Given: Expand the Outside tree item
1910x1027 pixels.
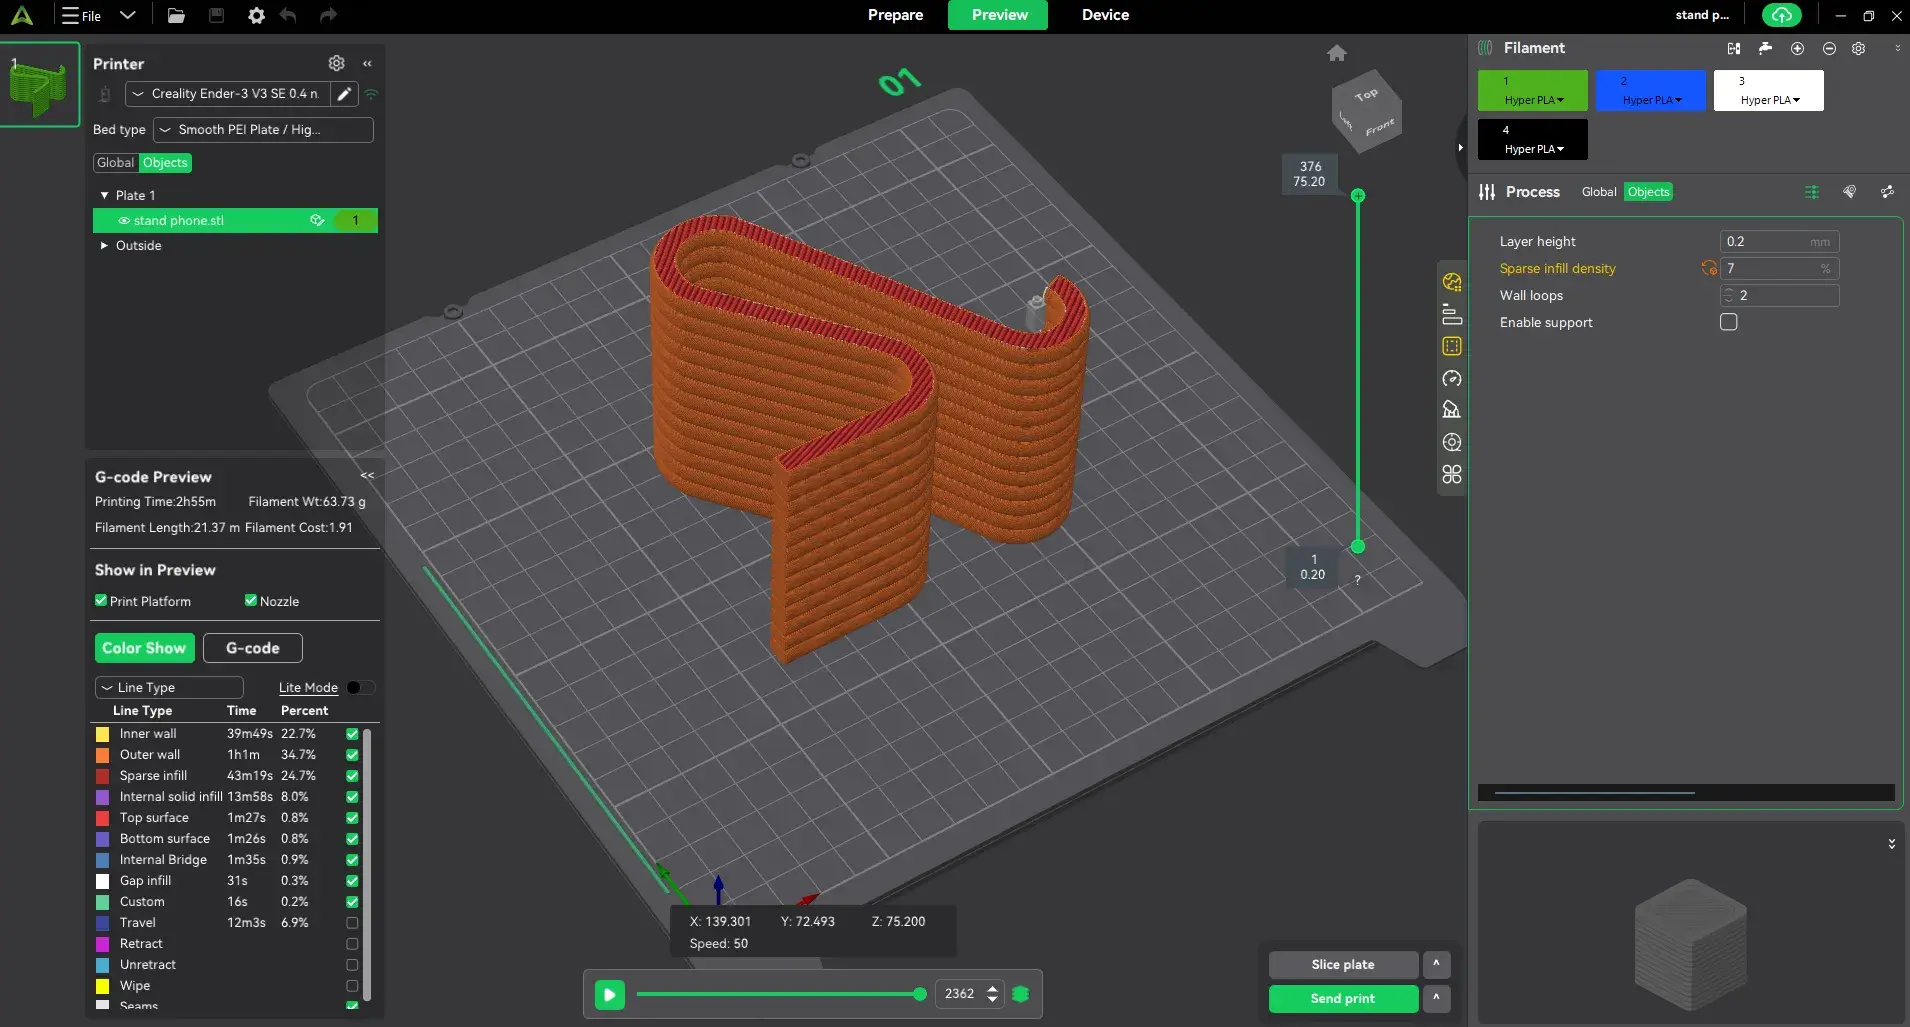Looking at the screenshot, I should 104,246.
